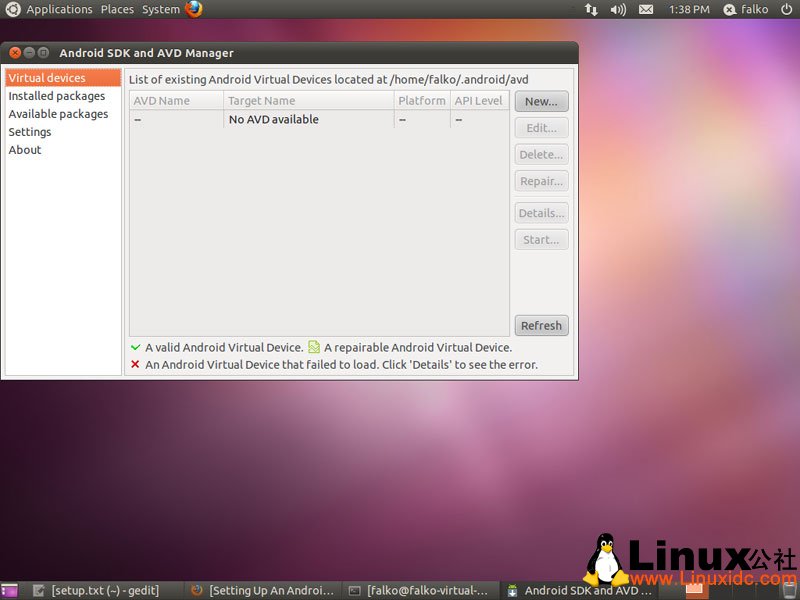Open Settings in the SDK manager sidebar

(30, 131)
